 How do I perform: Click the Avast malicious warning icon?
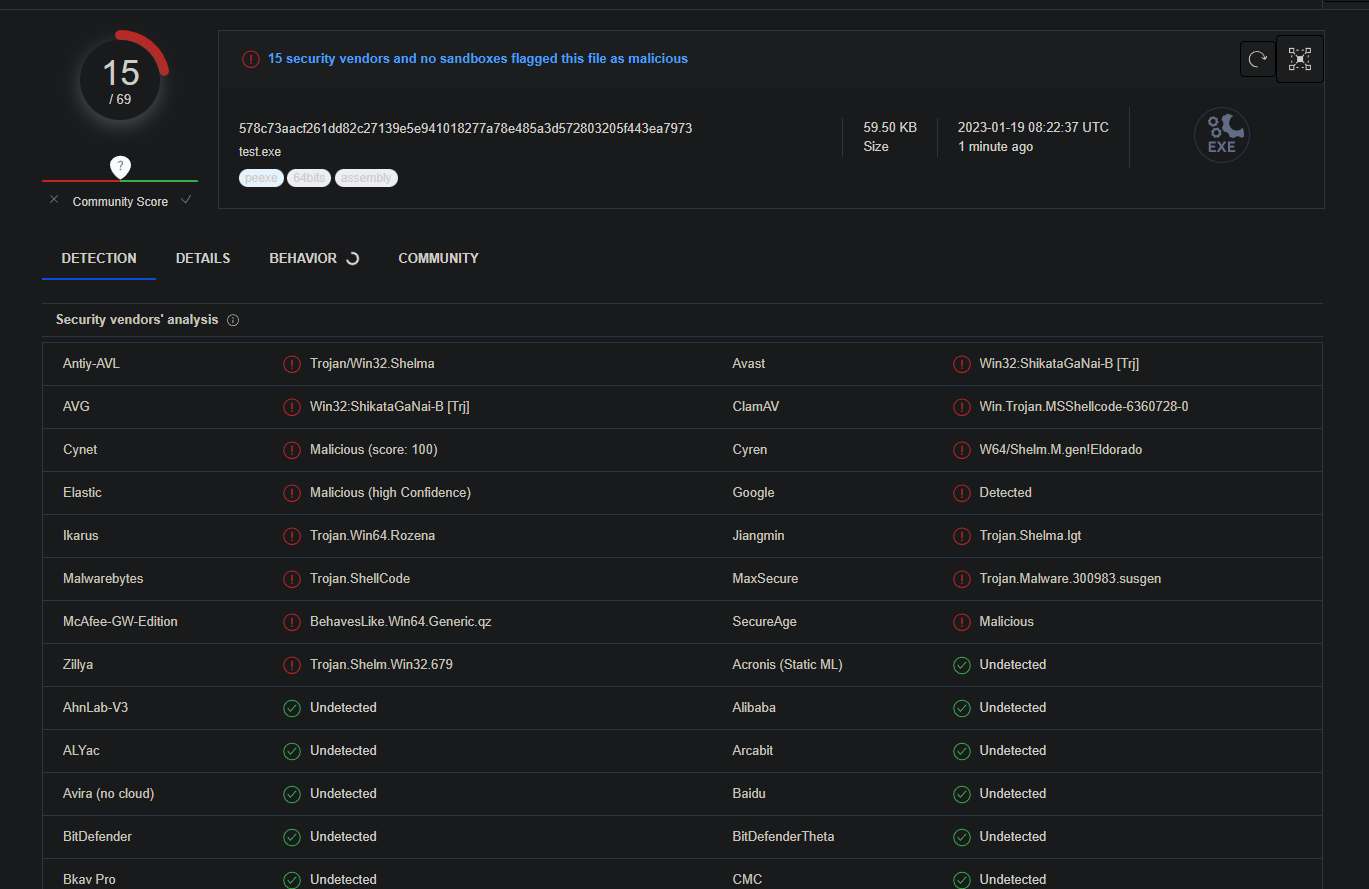tap(962, 364)
